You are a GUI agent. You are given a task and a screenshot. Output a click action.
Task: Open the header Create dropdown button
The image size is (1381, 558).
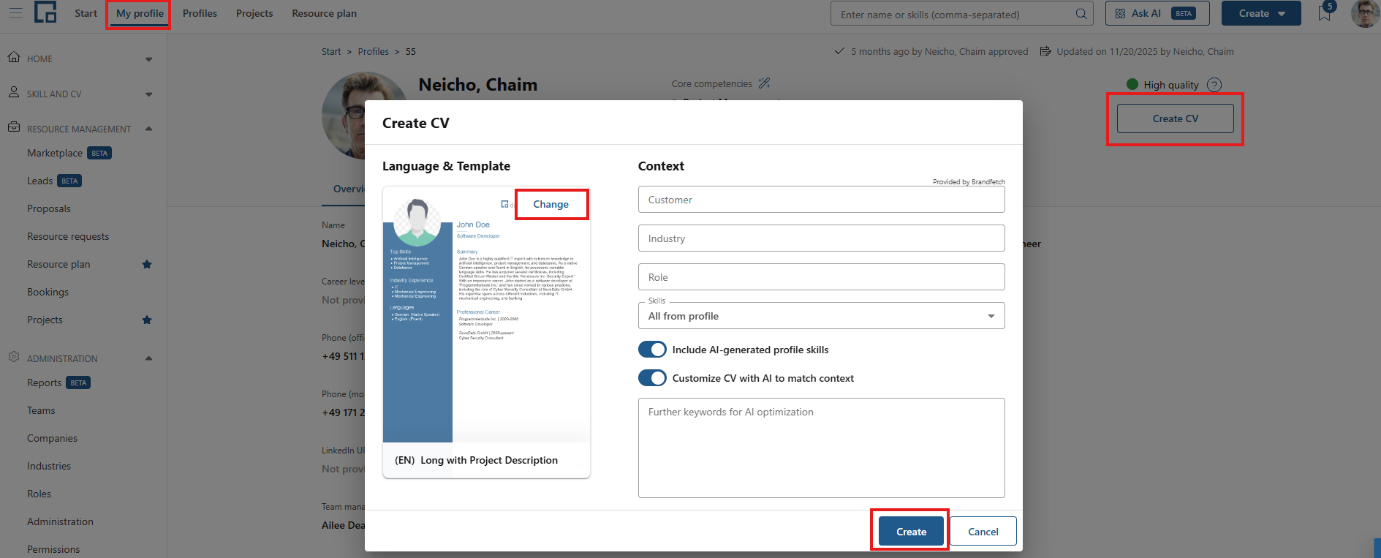coord(1261,14)
